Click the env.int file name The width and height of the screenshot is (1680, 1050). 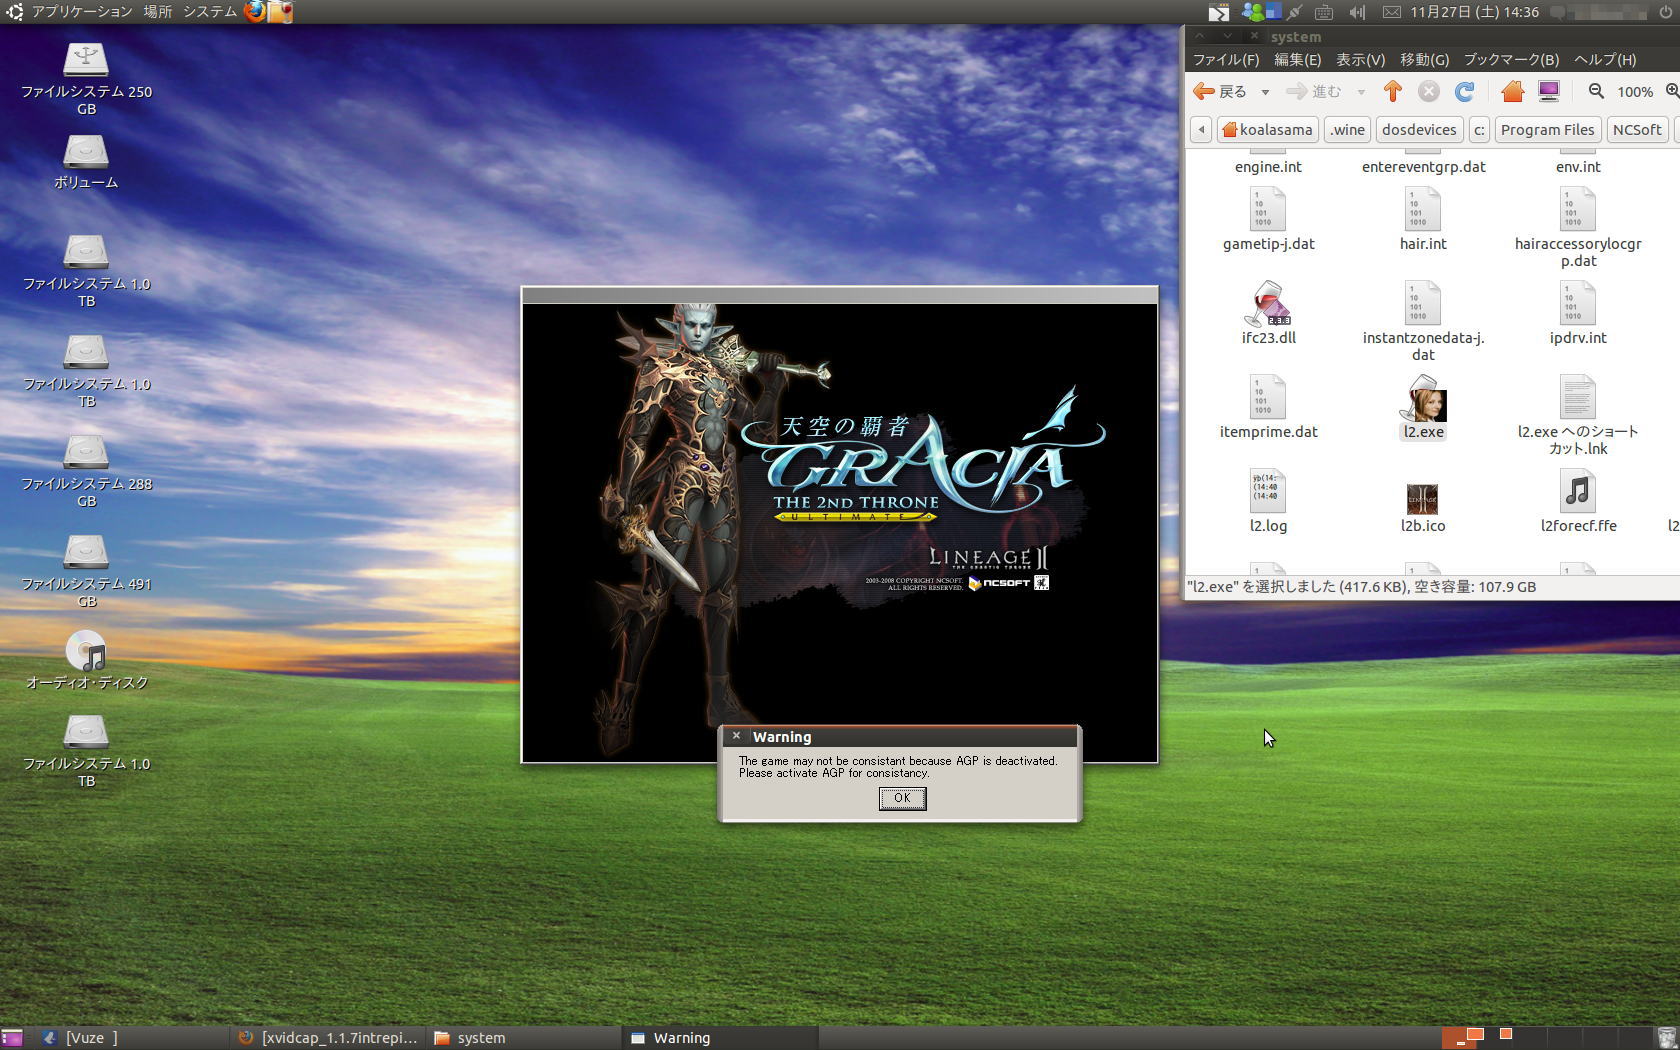click(x=1578, y=167)
